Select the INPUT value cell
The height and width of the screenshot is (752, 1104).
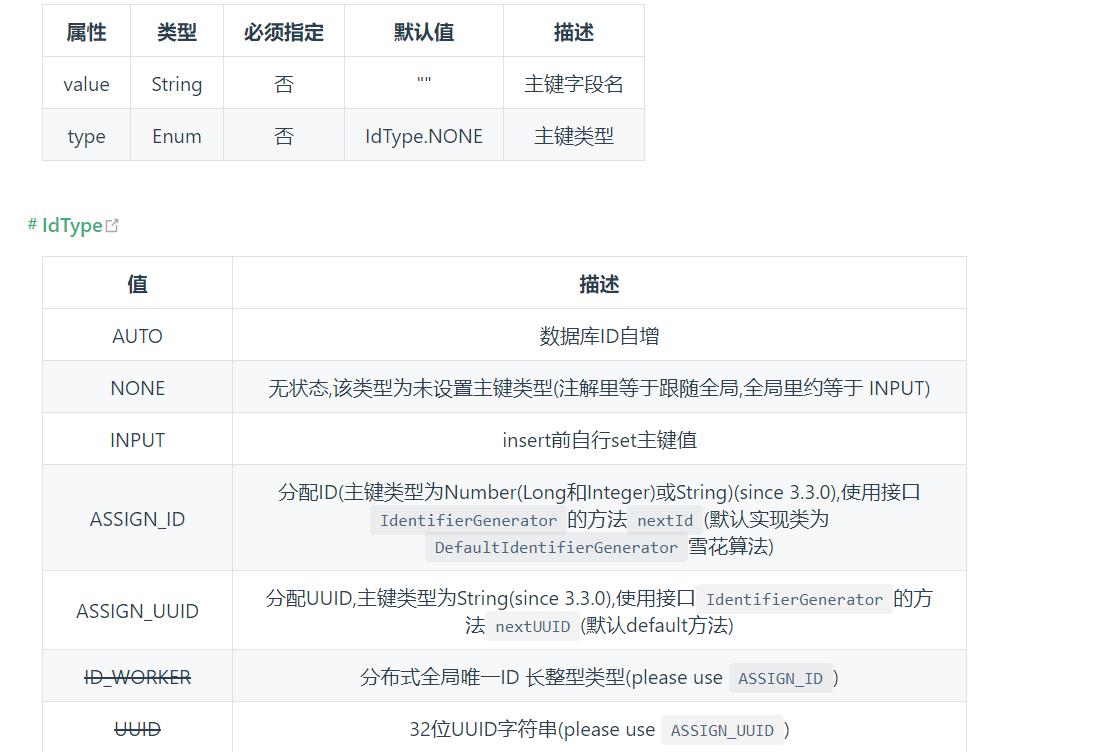coord(137,440)
